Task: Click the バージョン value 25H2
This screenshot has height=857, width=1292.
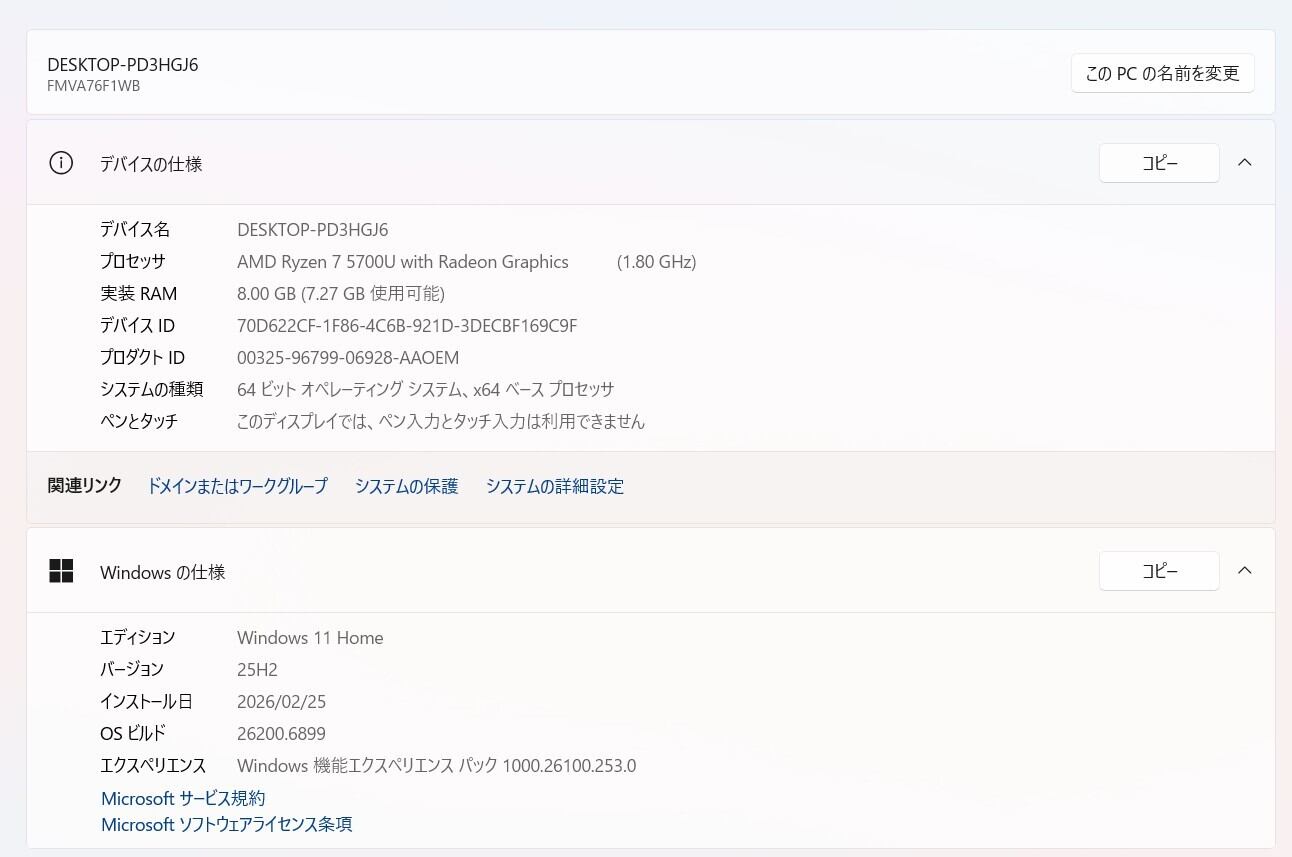Action: coord(257,670)
